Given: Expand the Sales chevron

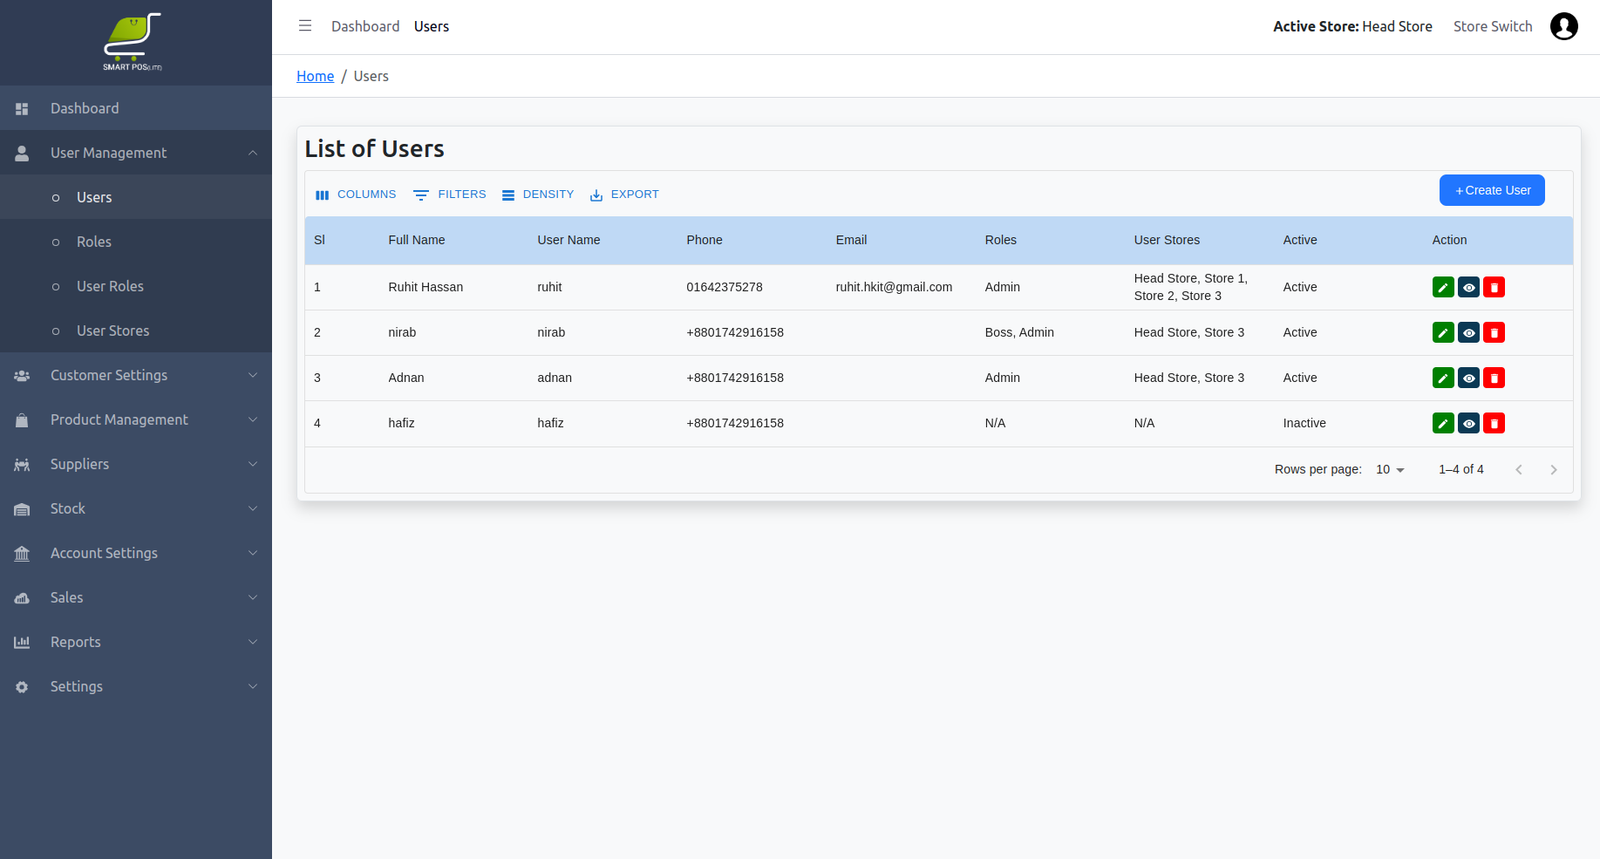Looking at the screenshot, I should [x=253, y=598].
